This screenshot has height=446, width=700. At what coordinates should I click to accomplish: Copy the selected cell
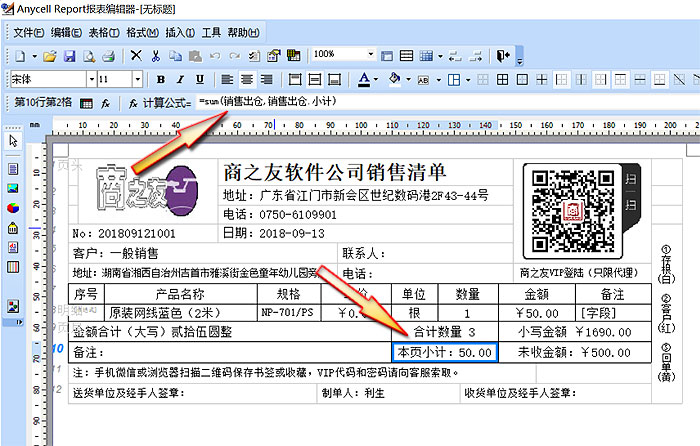coord(175,56)
